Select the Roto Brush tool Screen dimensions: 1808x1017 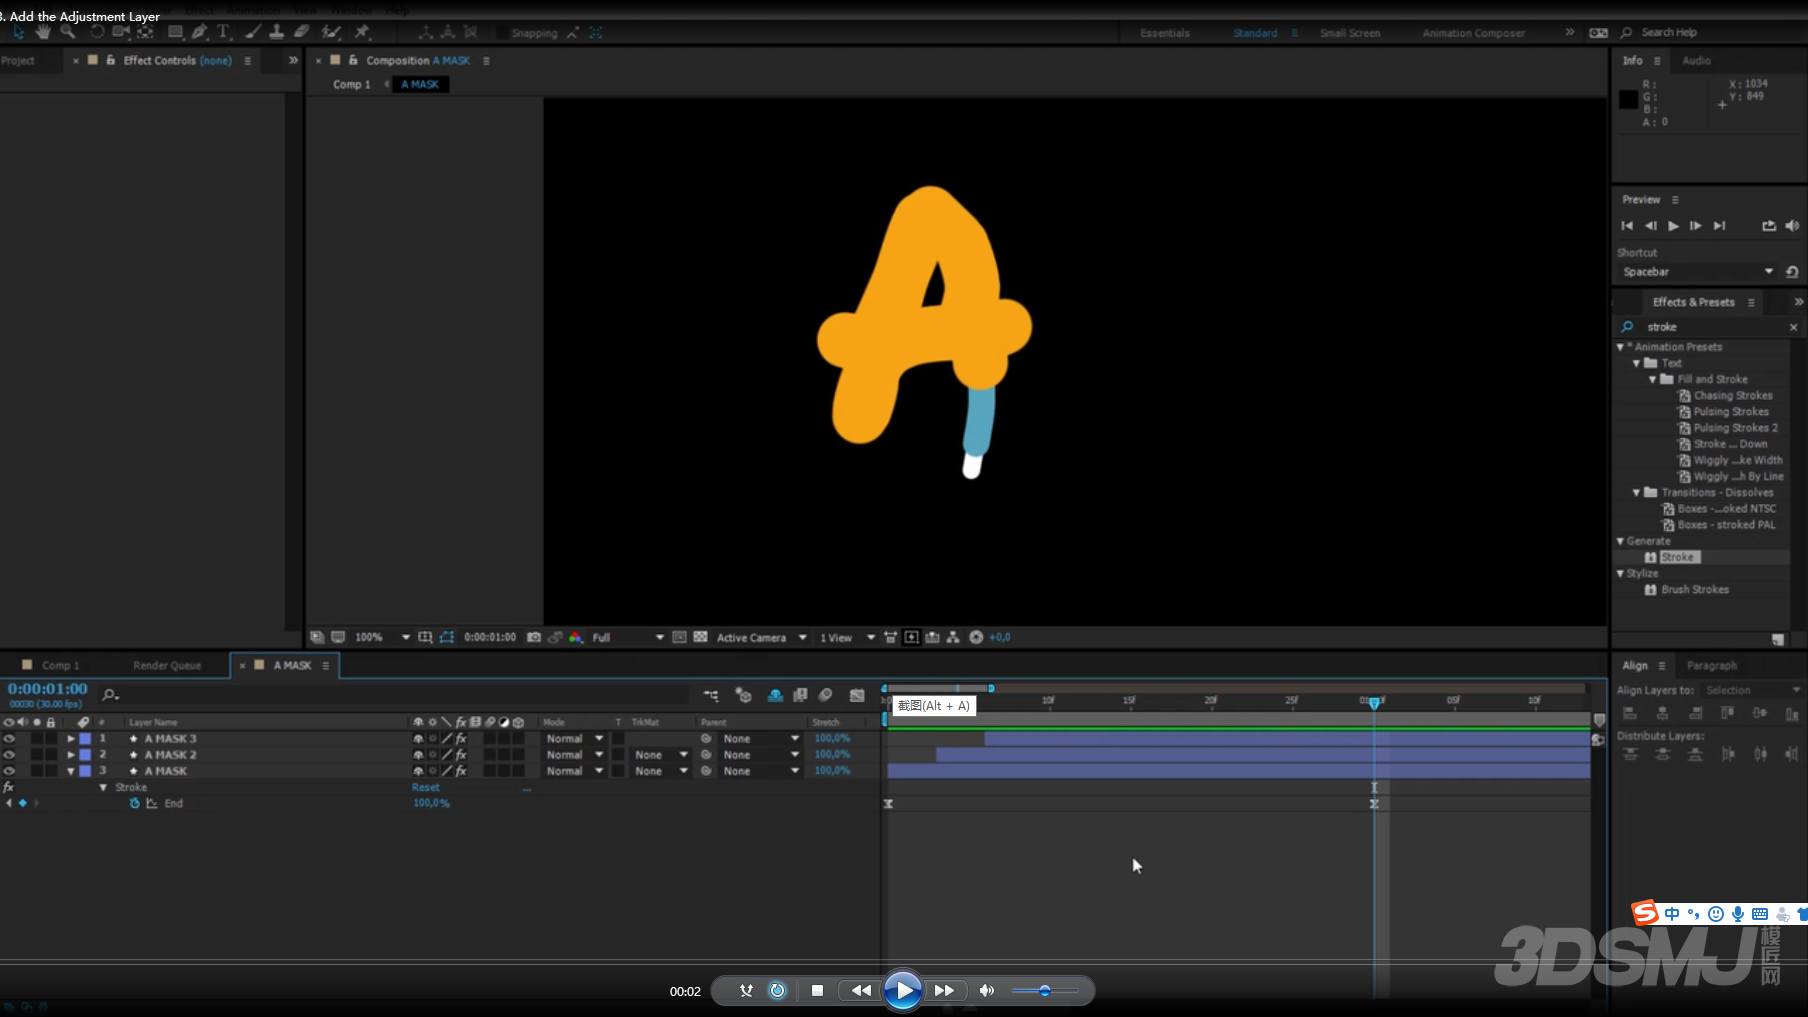point(331,32)
